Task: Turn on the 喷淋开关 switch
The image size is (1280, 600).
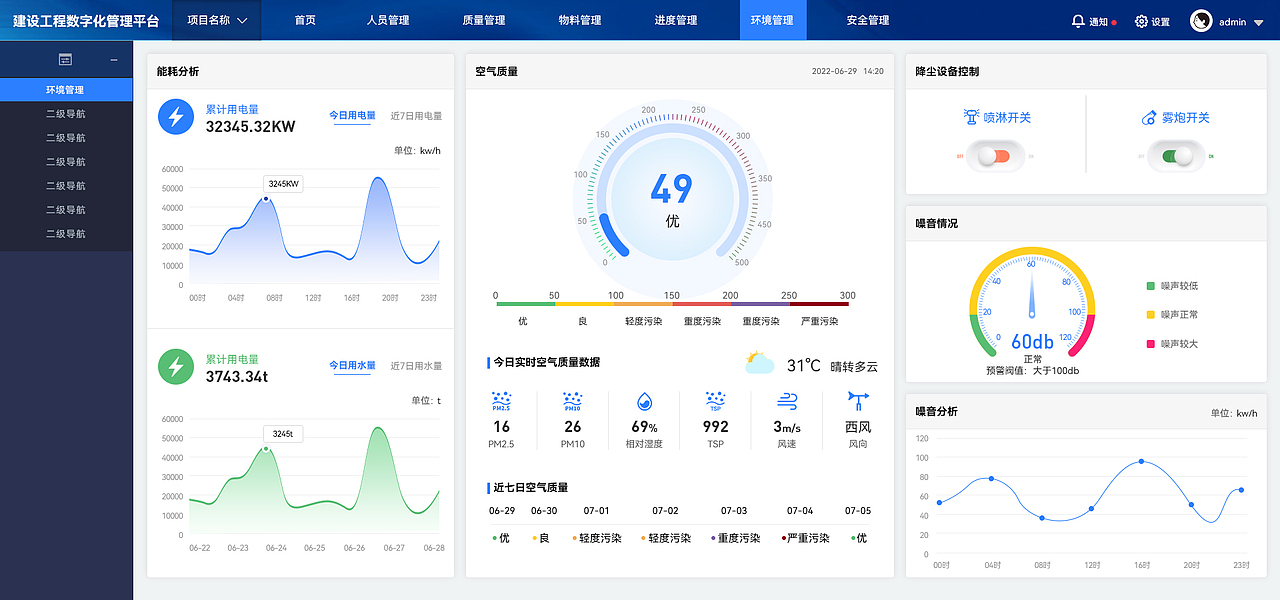Action: 993,157
